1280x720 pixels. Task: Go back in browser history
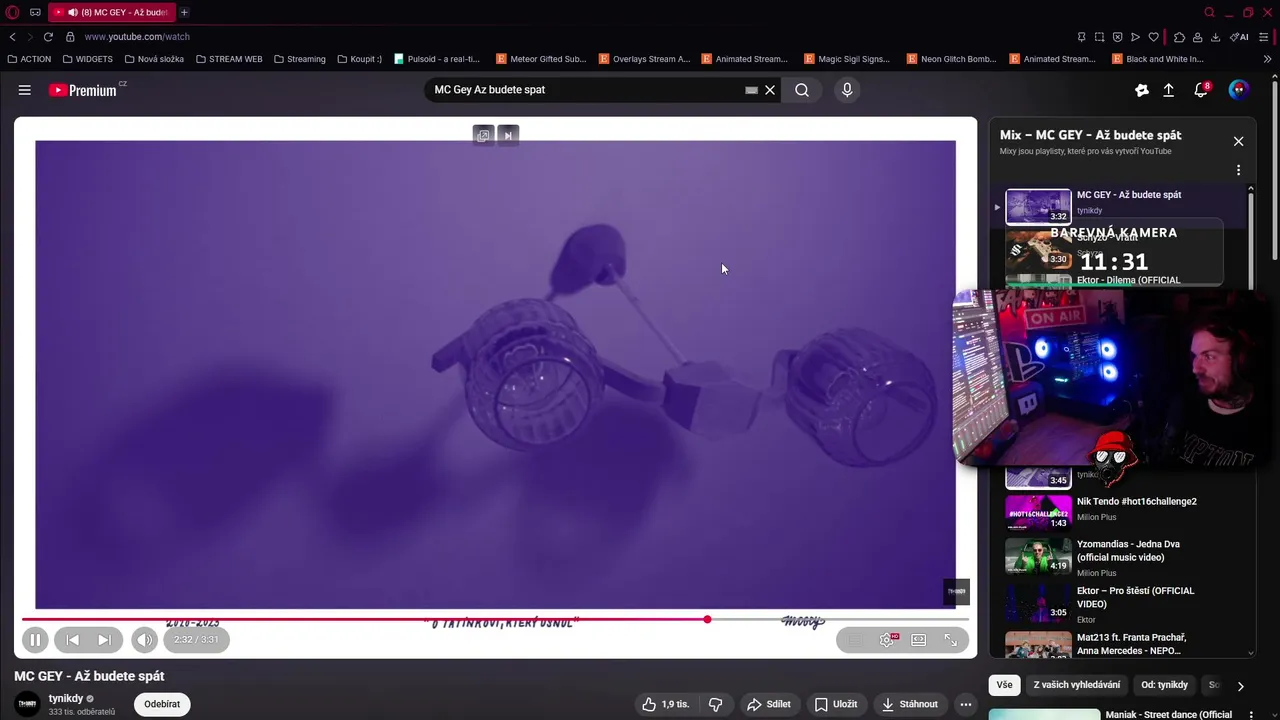pyautogui.click(x=12, y=37)
